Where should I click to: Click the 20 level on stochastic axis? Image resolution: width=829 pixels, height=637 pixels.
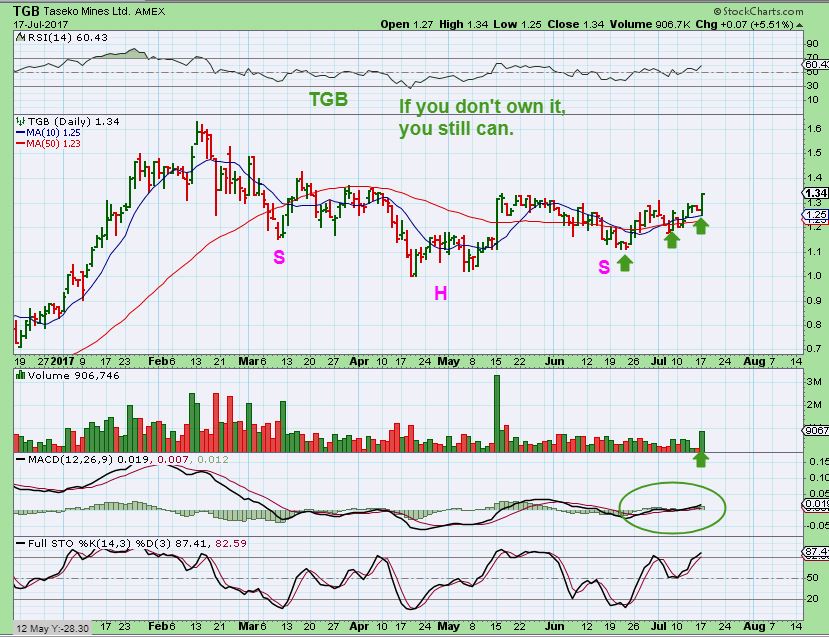(x=813, y=599)
